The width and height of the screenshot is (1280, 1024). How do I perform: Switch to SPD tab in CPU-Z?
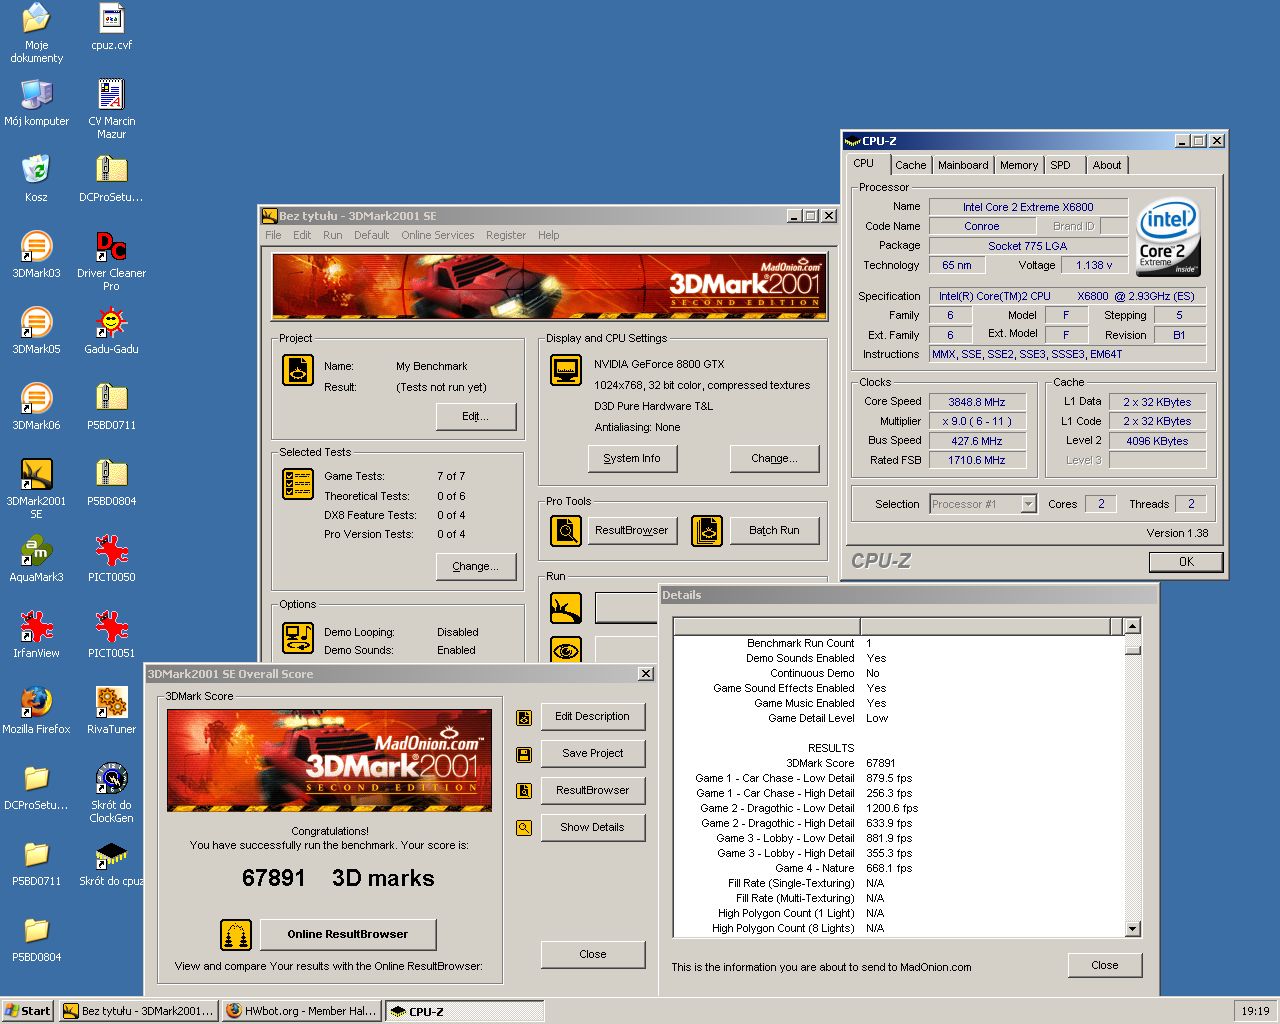[x=1060, y=165]
